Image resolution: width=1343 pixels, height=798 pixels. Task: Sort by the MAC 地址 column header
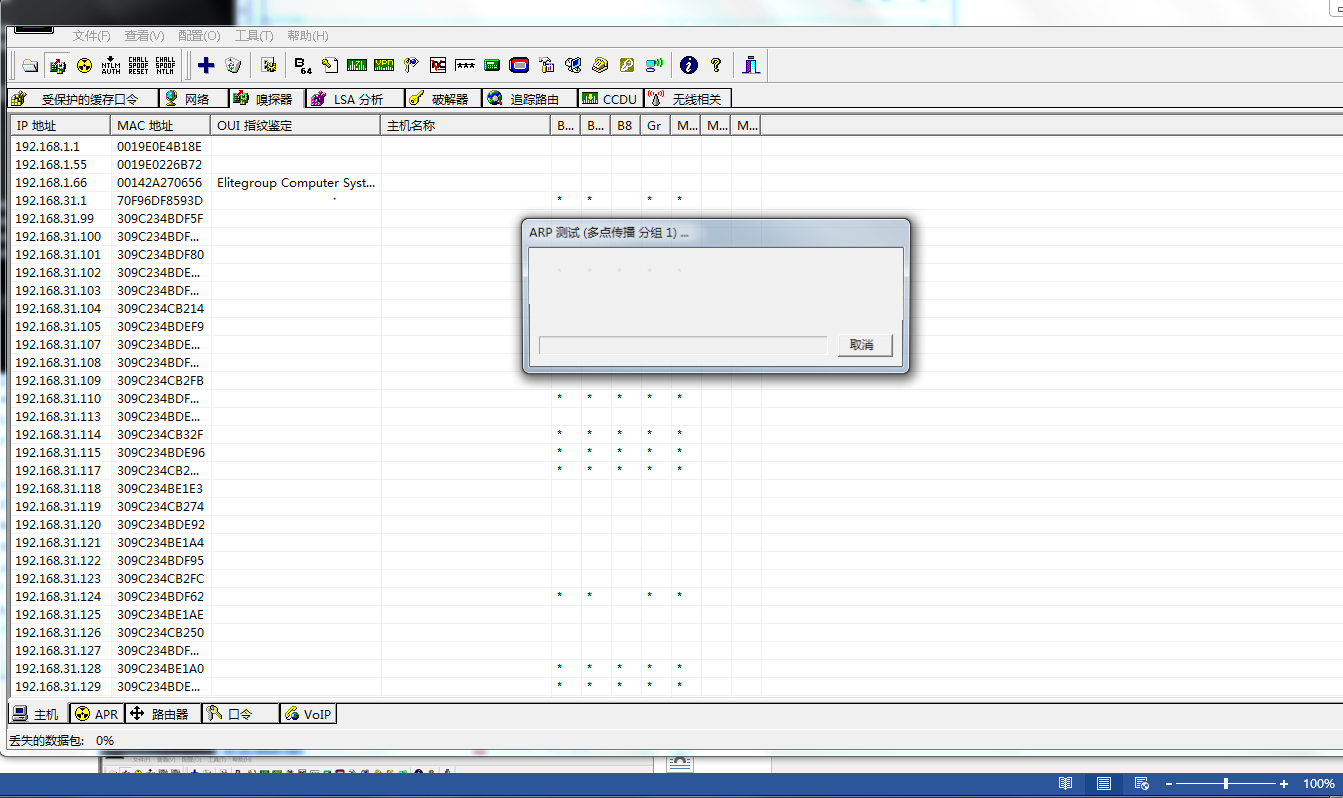pos(161,125)
